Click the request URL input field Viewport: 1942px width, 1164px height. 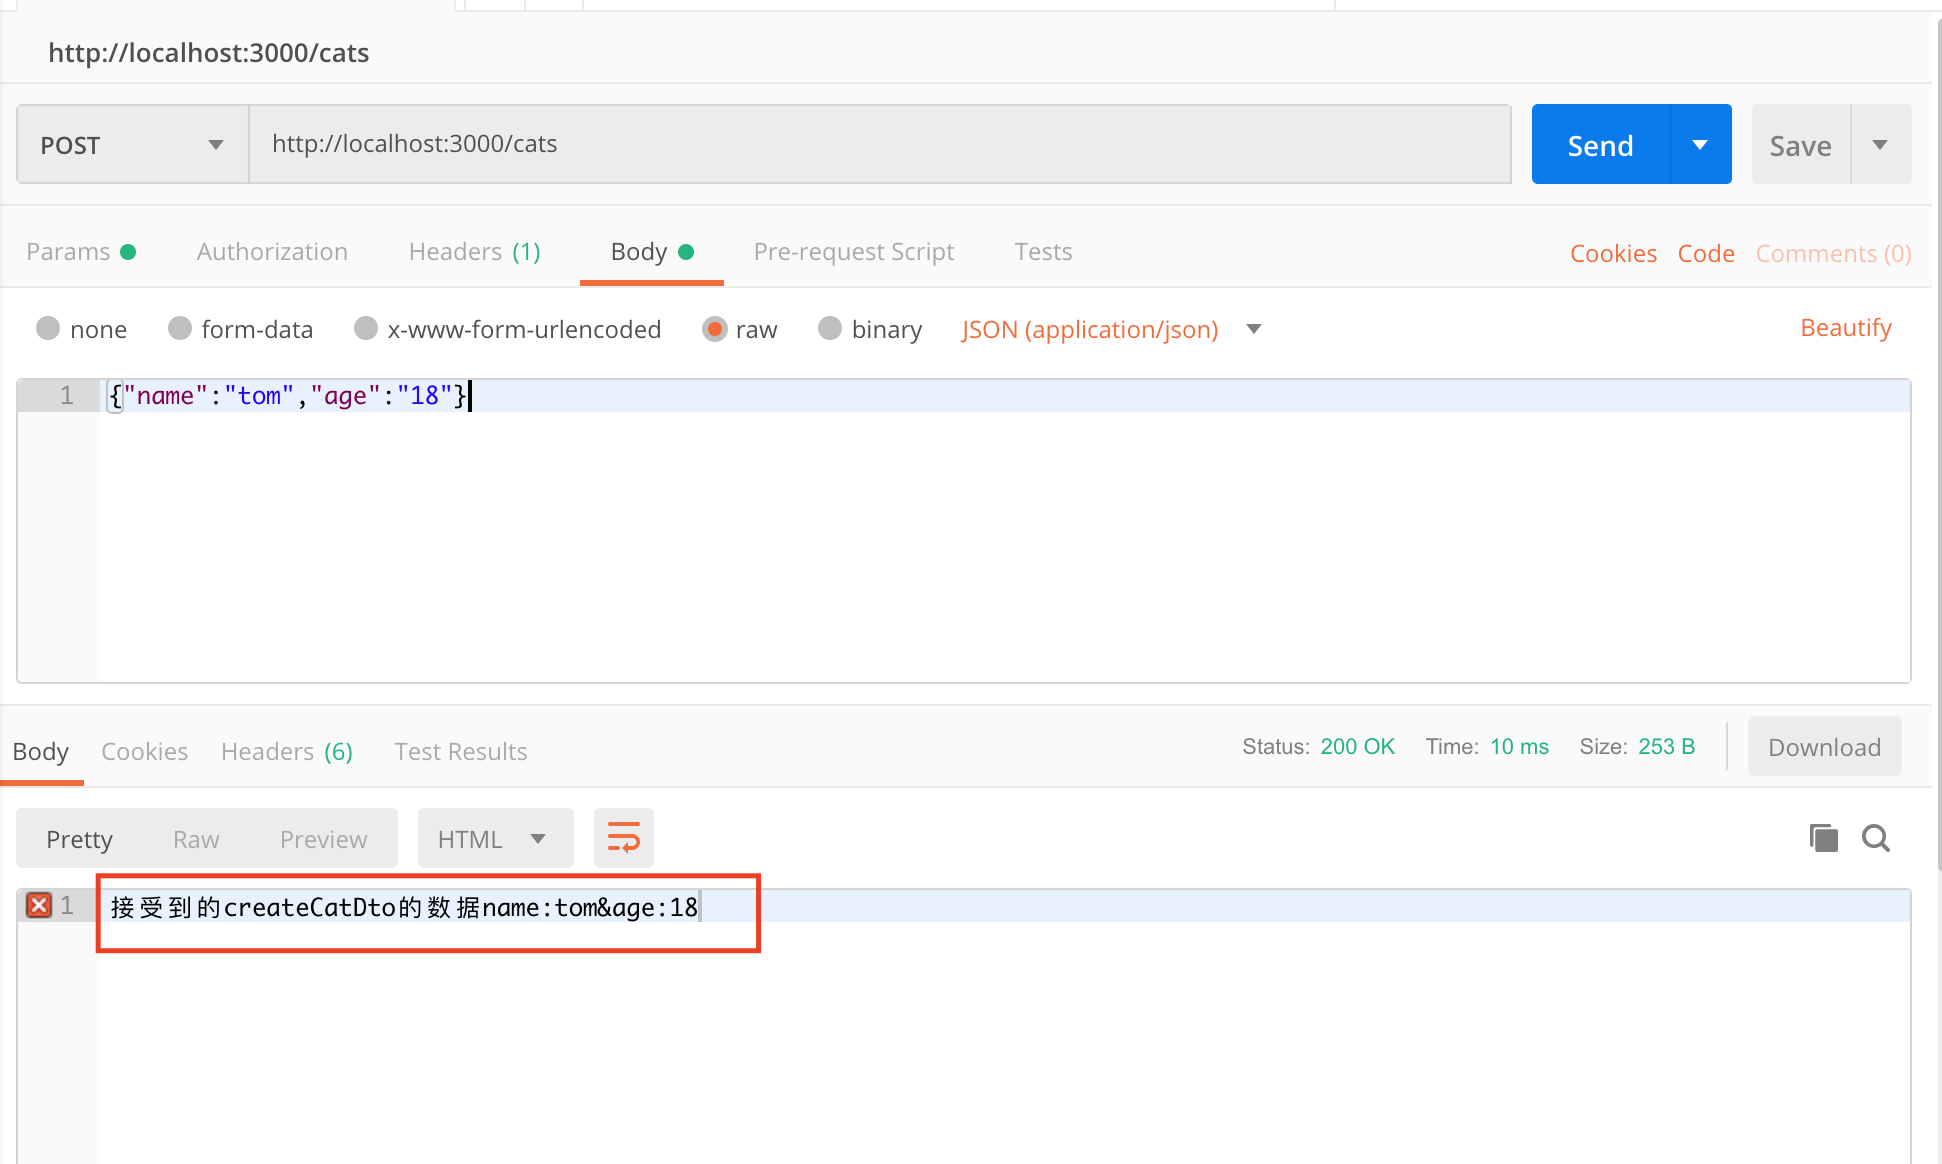tap(880, 145)
